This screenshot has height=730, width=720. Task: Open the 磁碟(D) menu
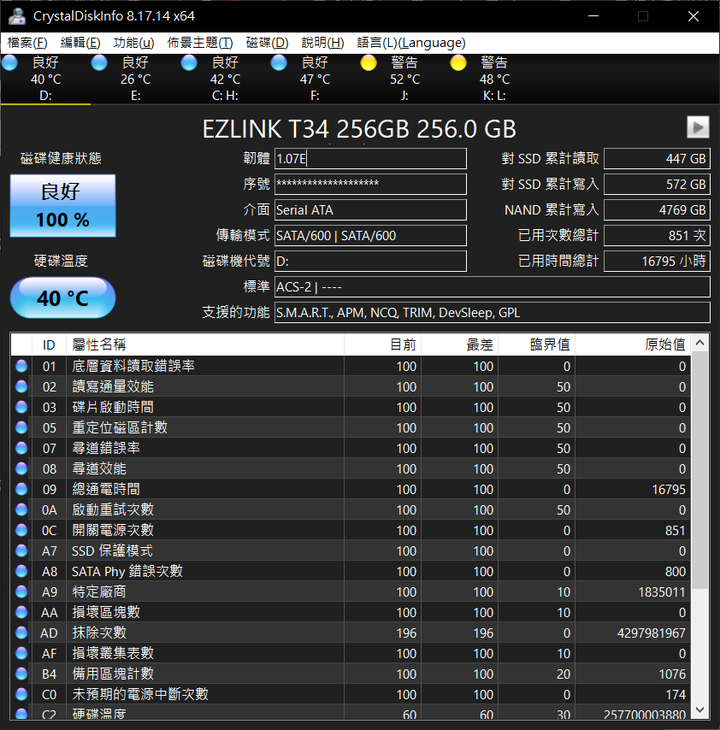[x=267, y=43]
